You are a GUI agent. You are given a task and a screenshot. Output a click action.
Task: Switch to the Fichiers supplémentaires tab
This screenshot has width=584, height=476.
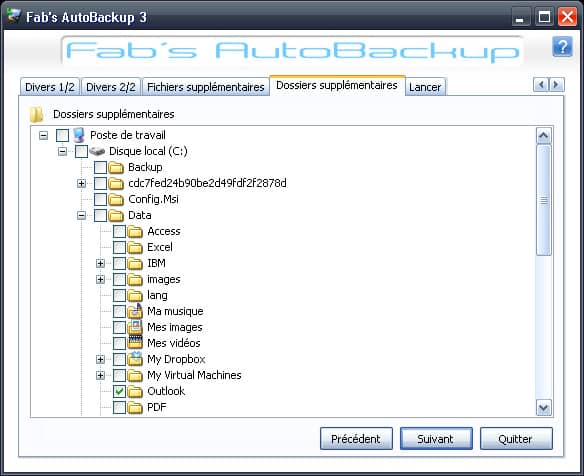pos(206,87)
